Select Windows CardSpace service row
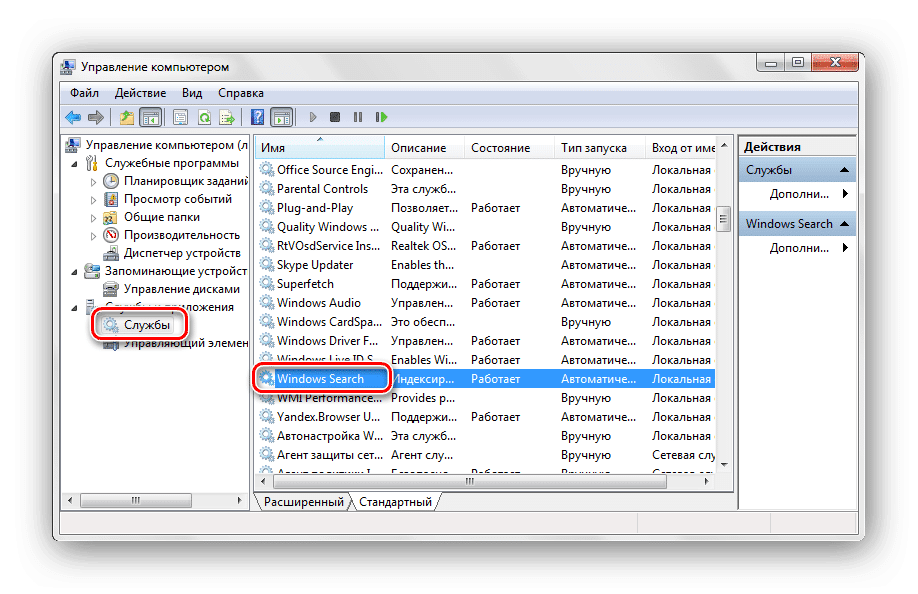 click(x=485, y=322)
